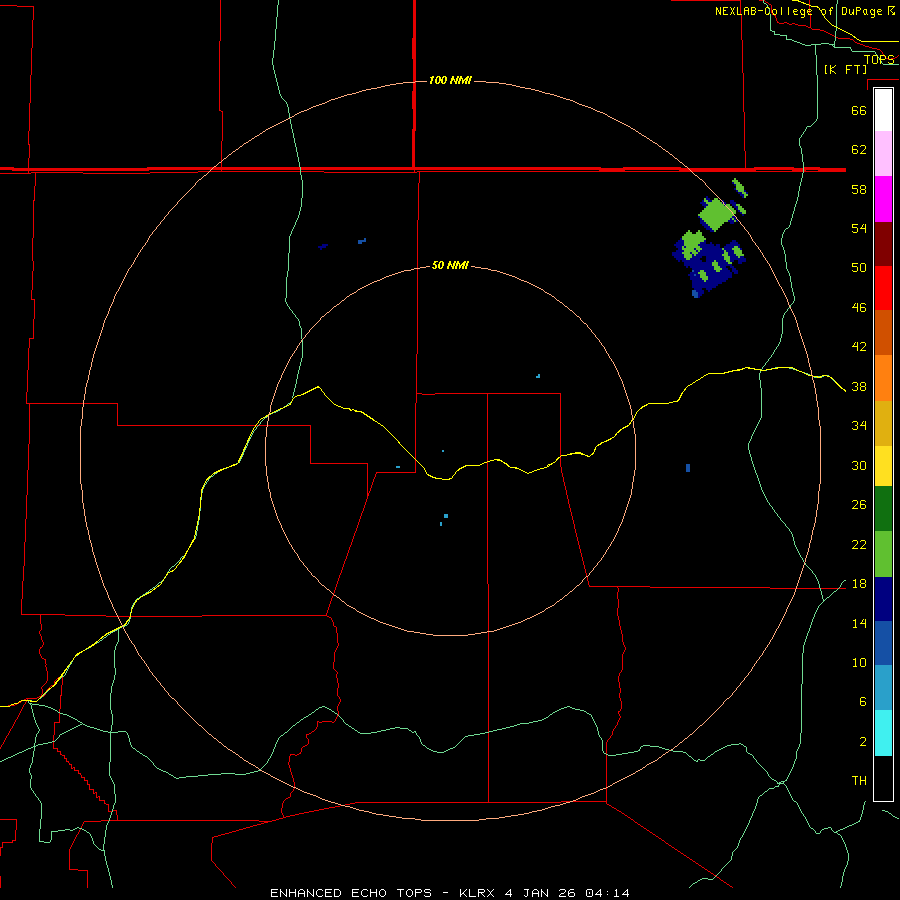Click the legend value '10'

point(859,663)
